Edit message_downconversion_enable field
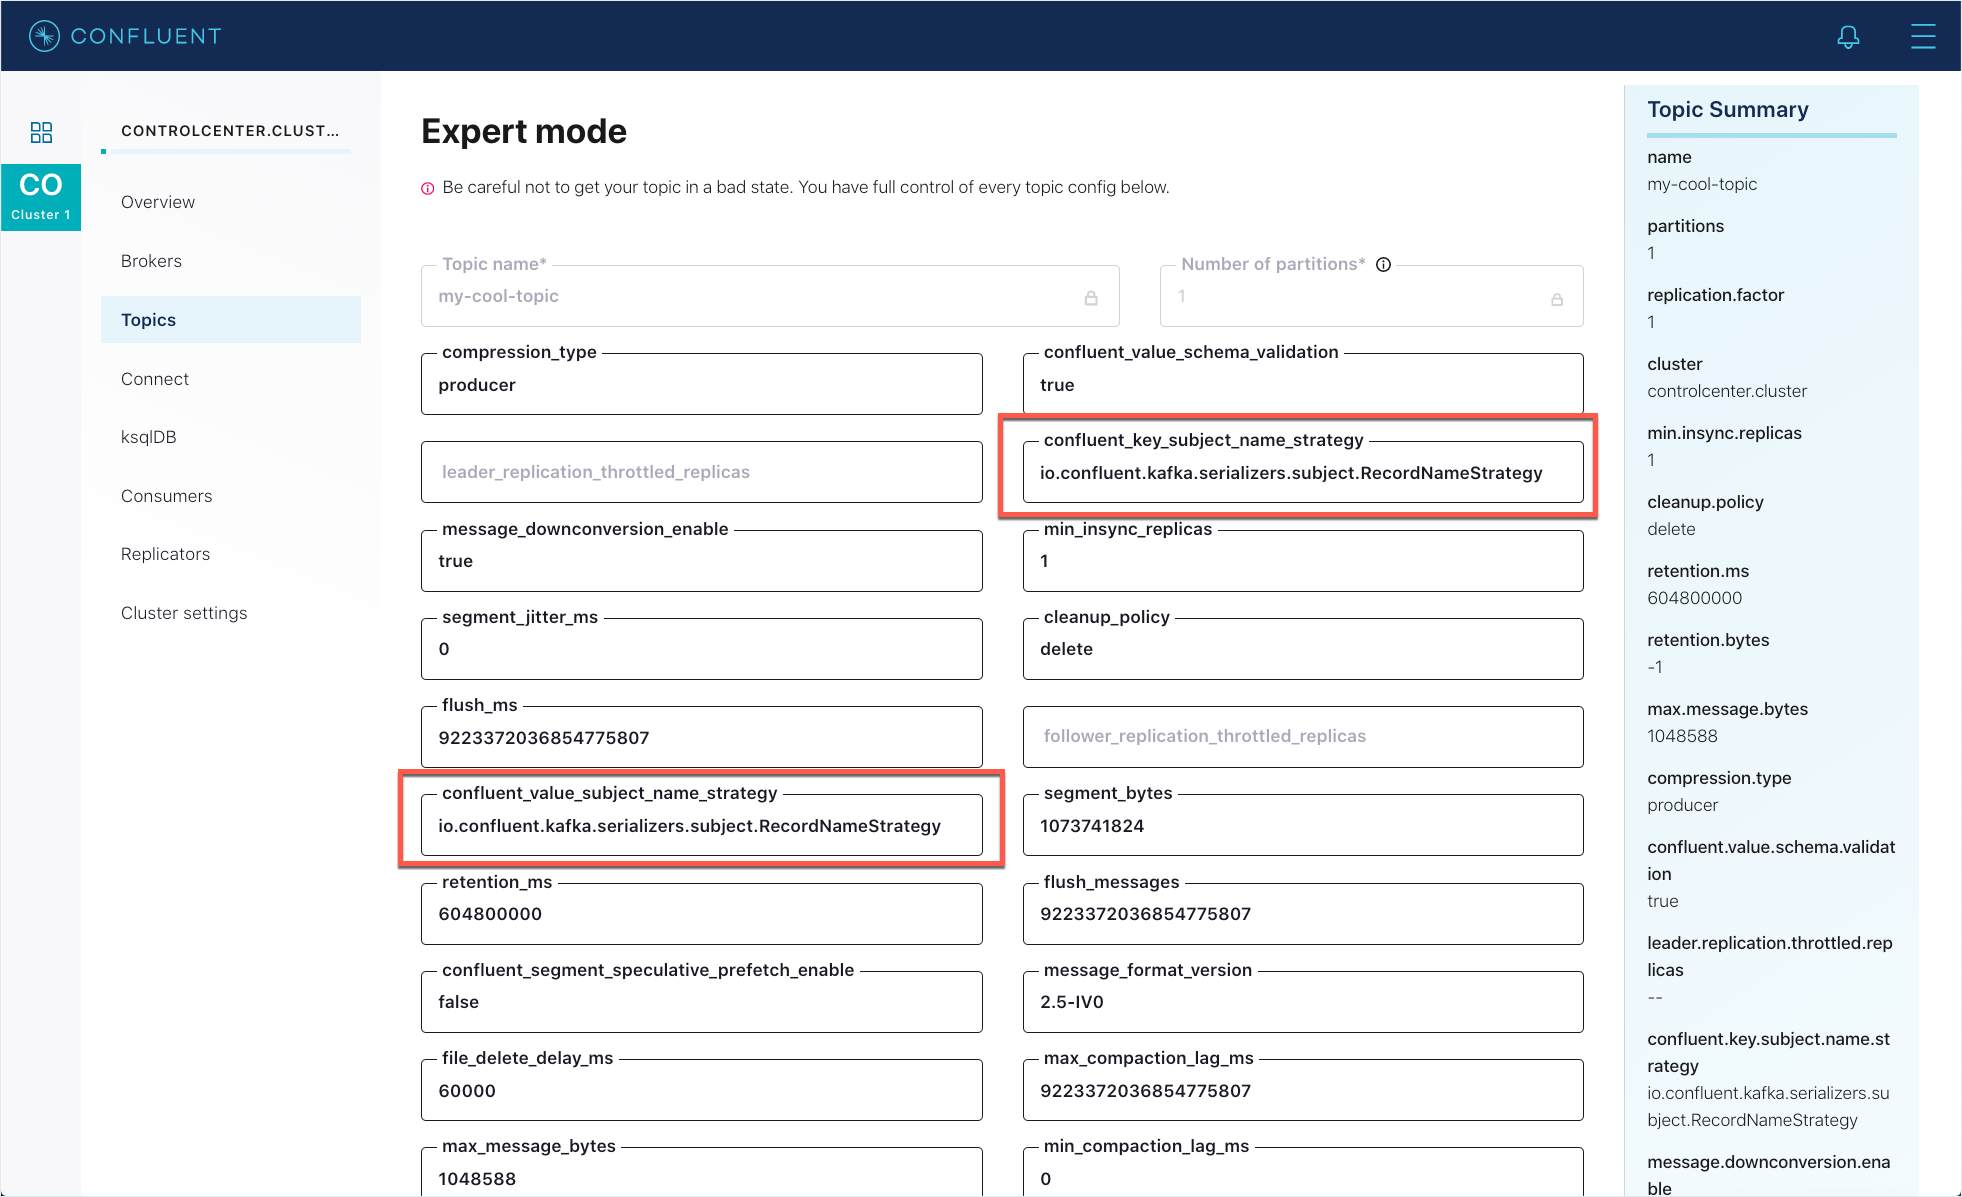Screen dimensions: 1962x1197 (x=702, y=561)
